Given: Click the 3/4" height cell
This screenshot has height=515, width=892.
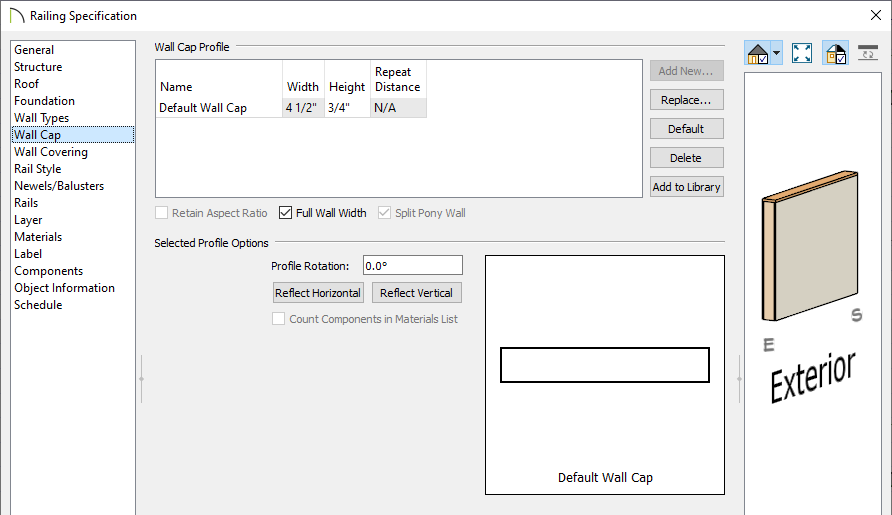Looking at the screenshot, I should click(x=347, y=108).
